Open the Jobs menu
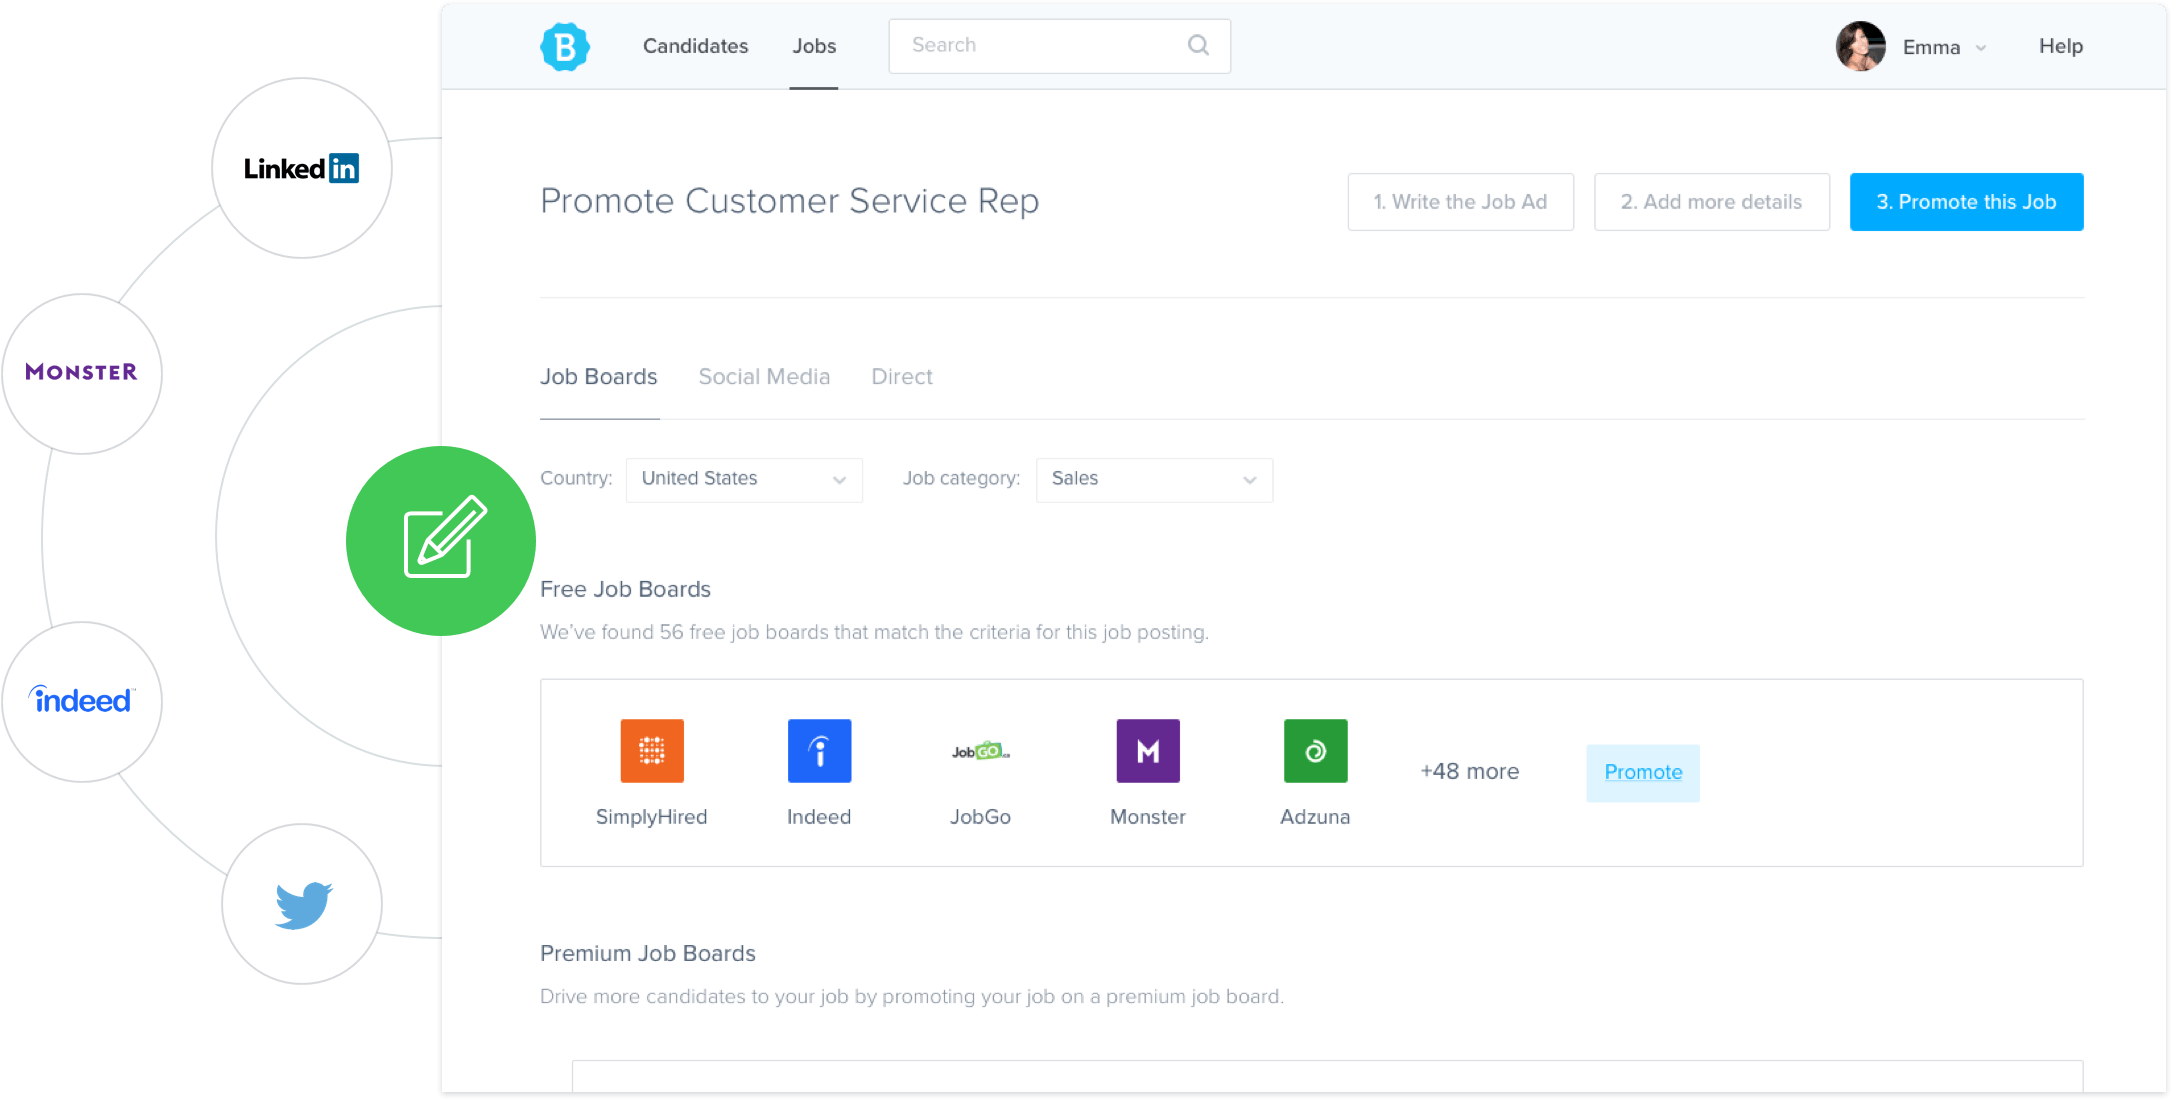The height and width of the screenshot is (1100, 2172). (814, 46)
